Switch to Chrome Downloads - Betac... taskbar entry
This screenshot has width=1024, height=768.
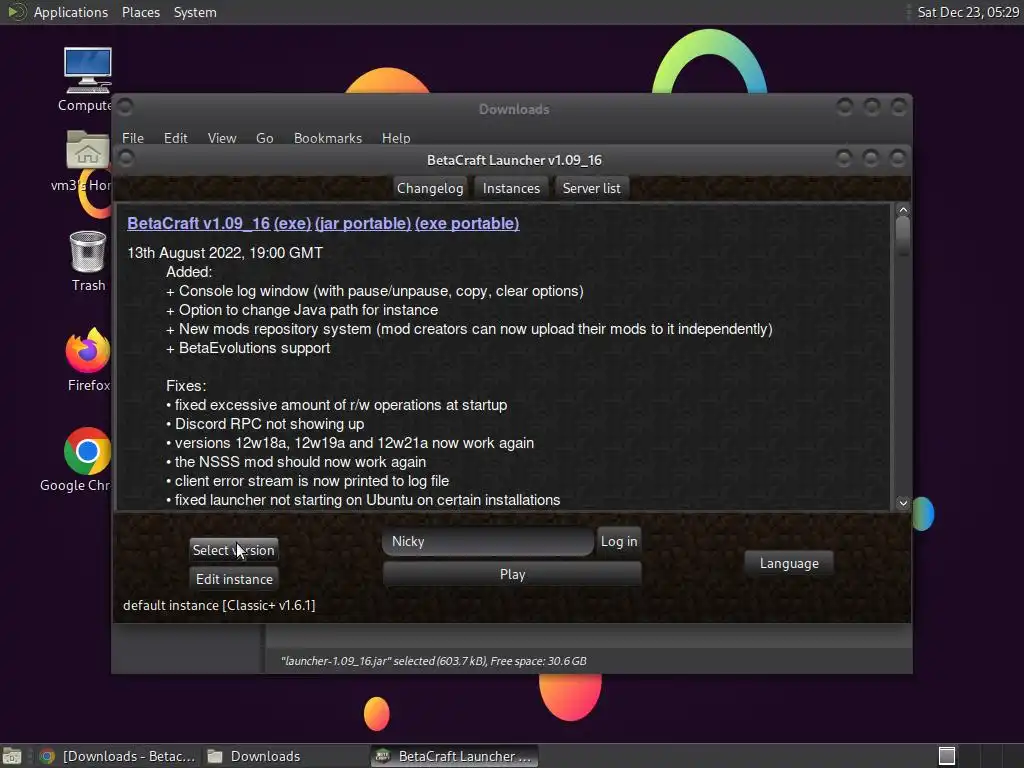118,756
